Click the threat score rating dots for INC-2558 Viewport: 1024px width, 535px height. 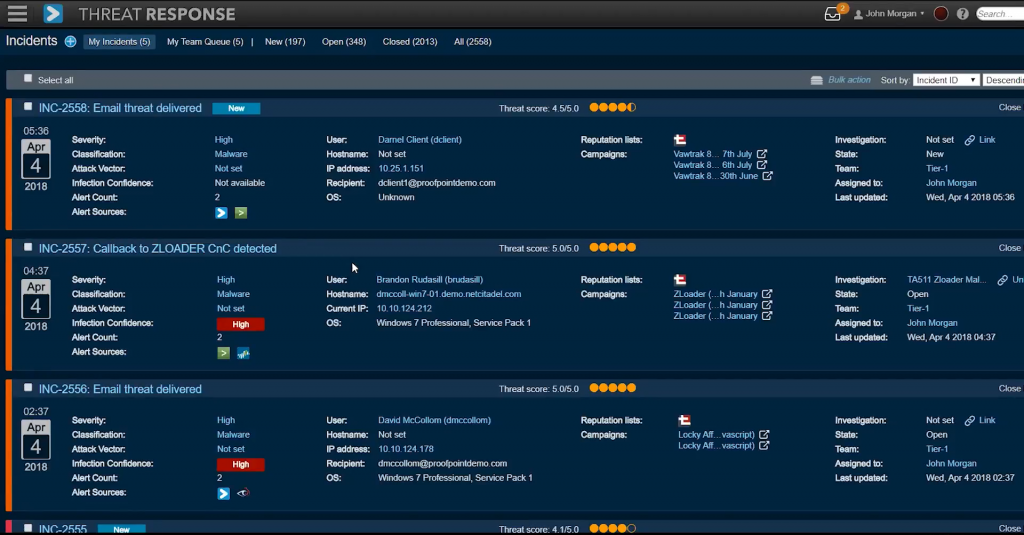613,108
